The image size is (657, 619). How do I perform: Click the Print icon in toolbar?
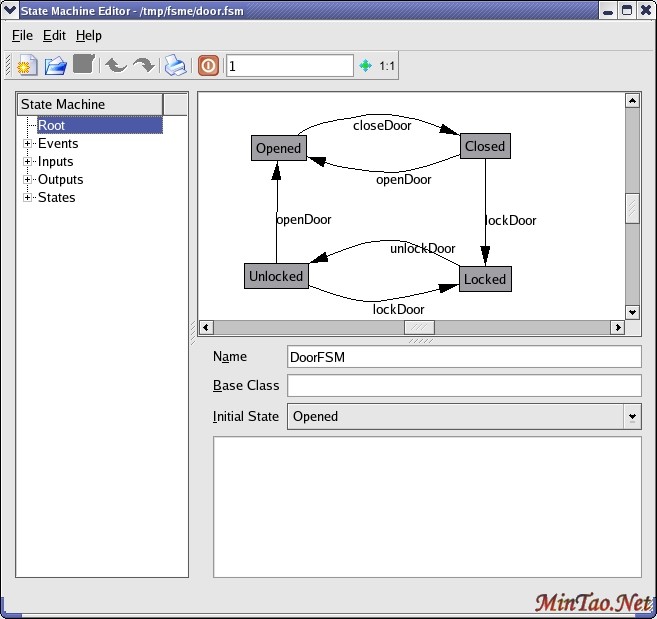click(176, 66)
